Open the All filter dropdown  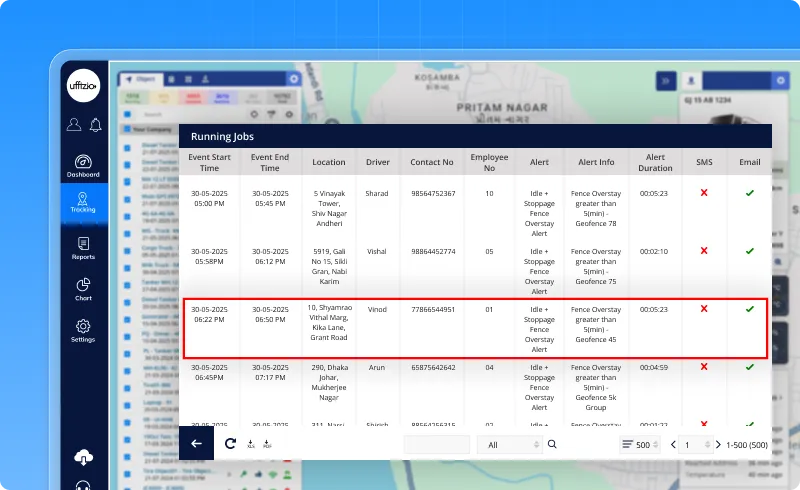click(x=508, y=444)
